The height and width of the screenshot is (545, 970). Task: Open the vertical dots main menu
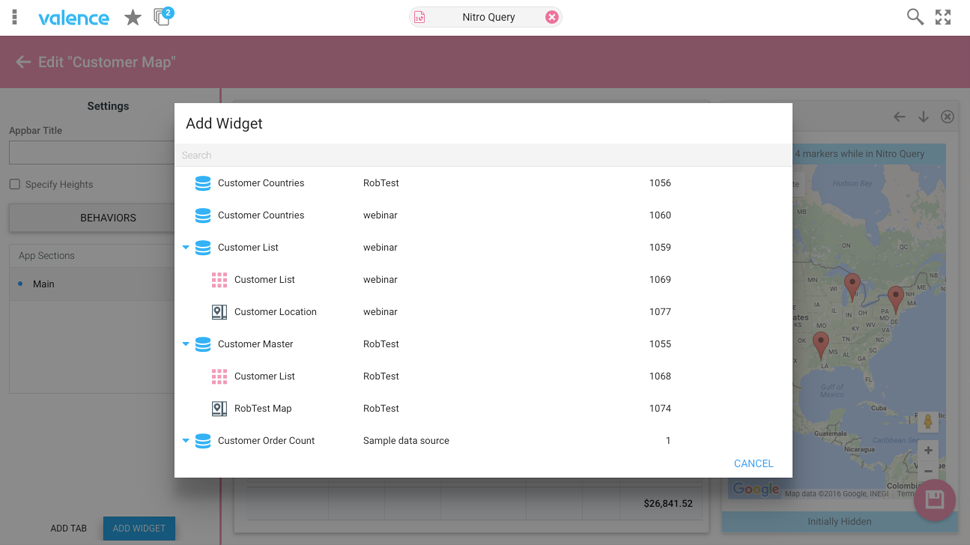click(15, 17)
